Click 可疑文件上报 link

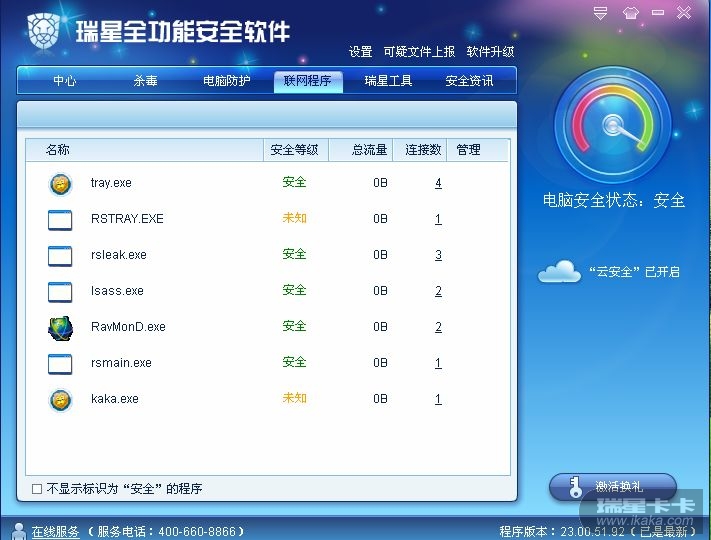pyautogui.click(x=419, y=52)
